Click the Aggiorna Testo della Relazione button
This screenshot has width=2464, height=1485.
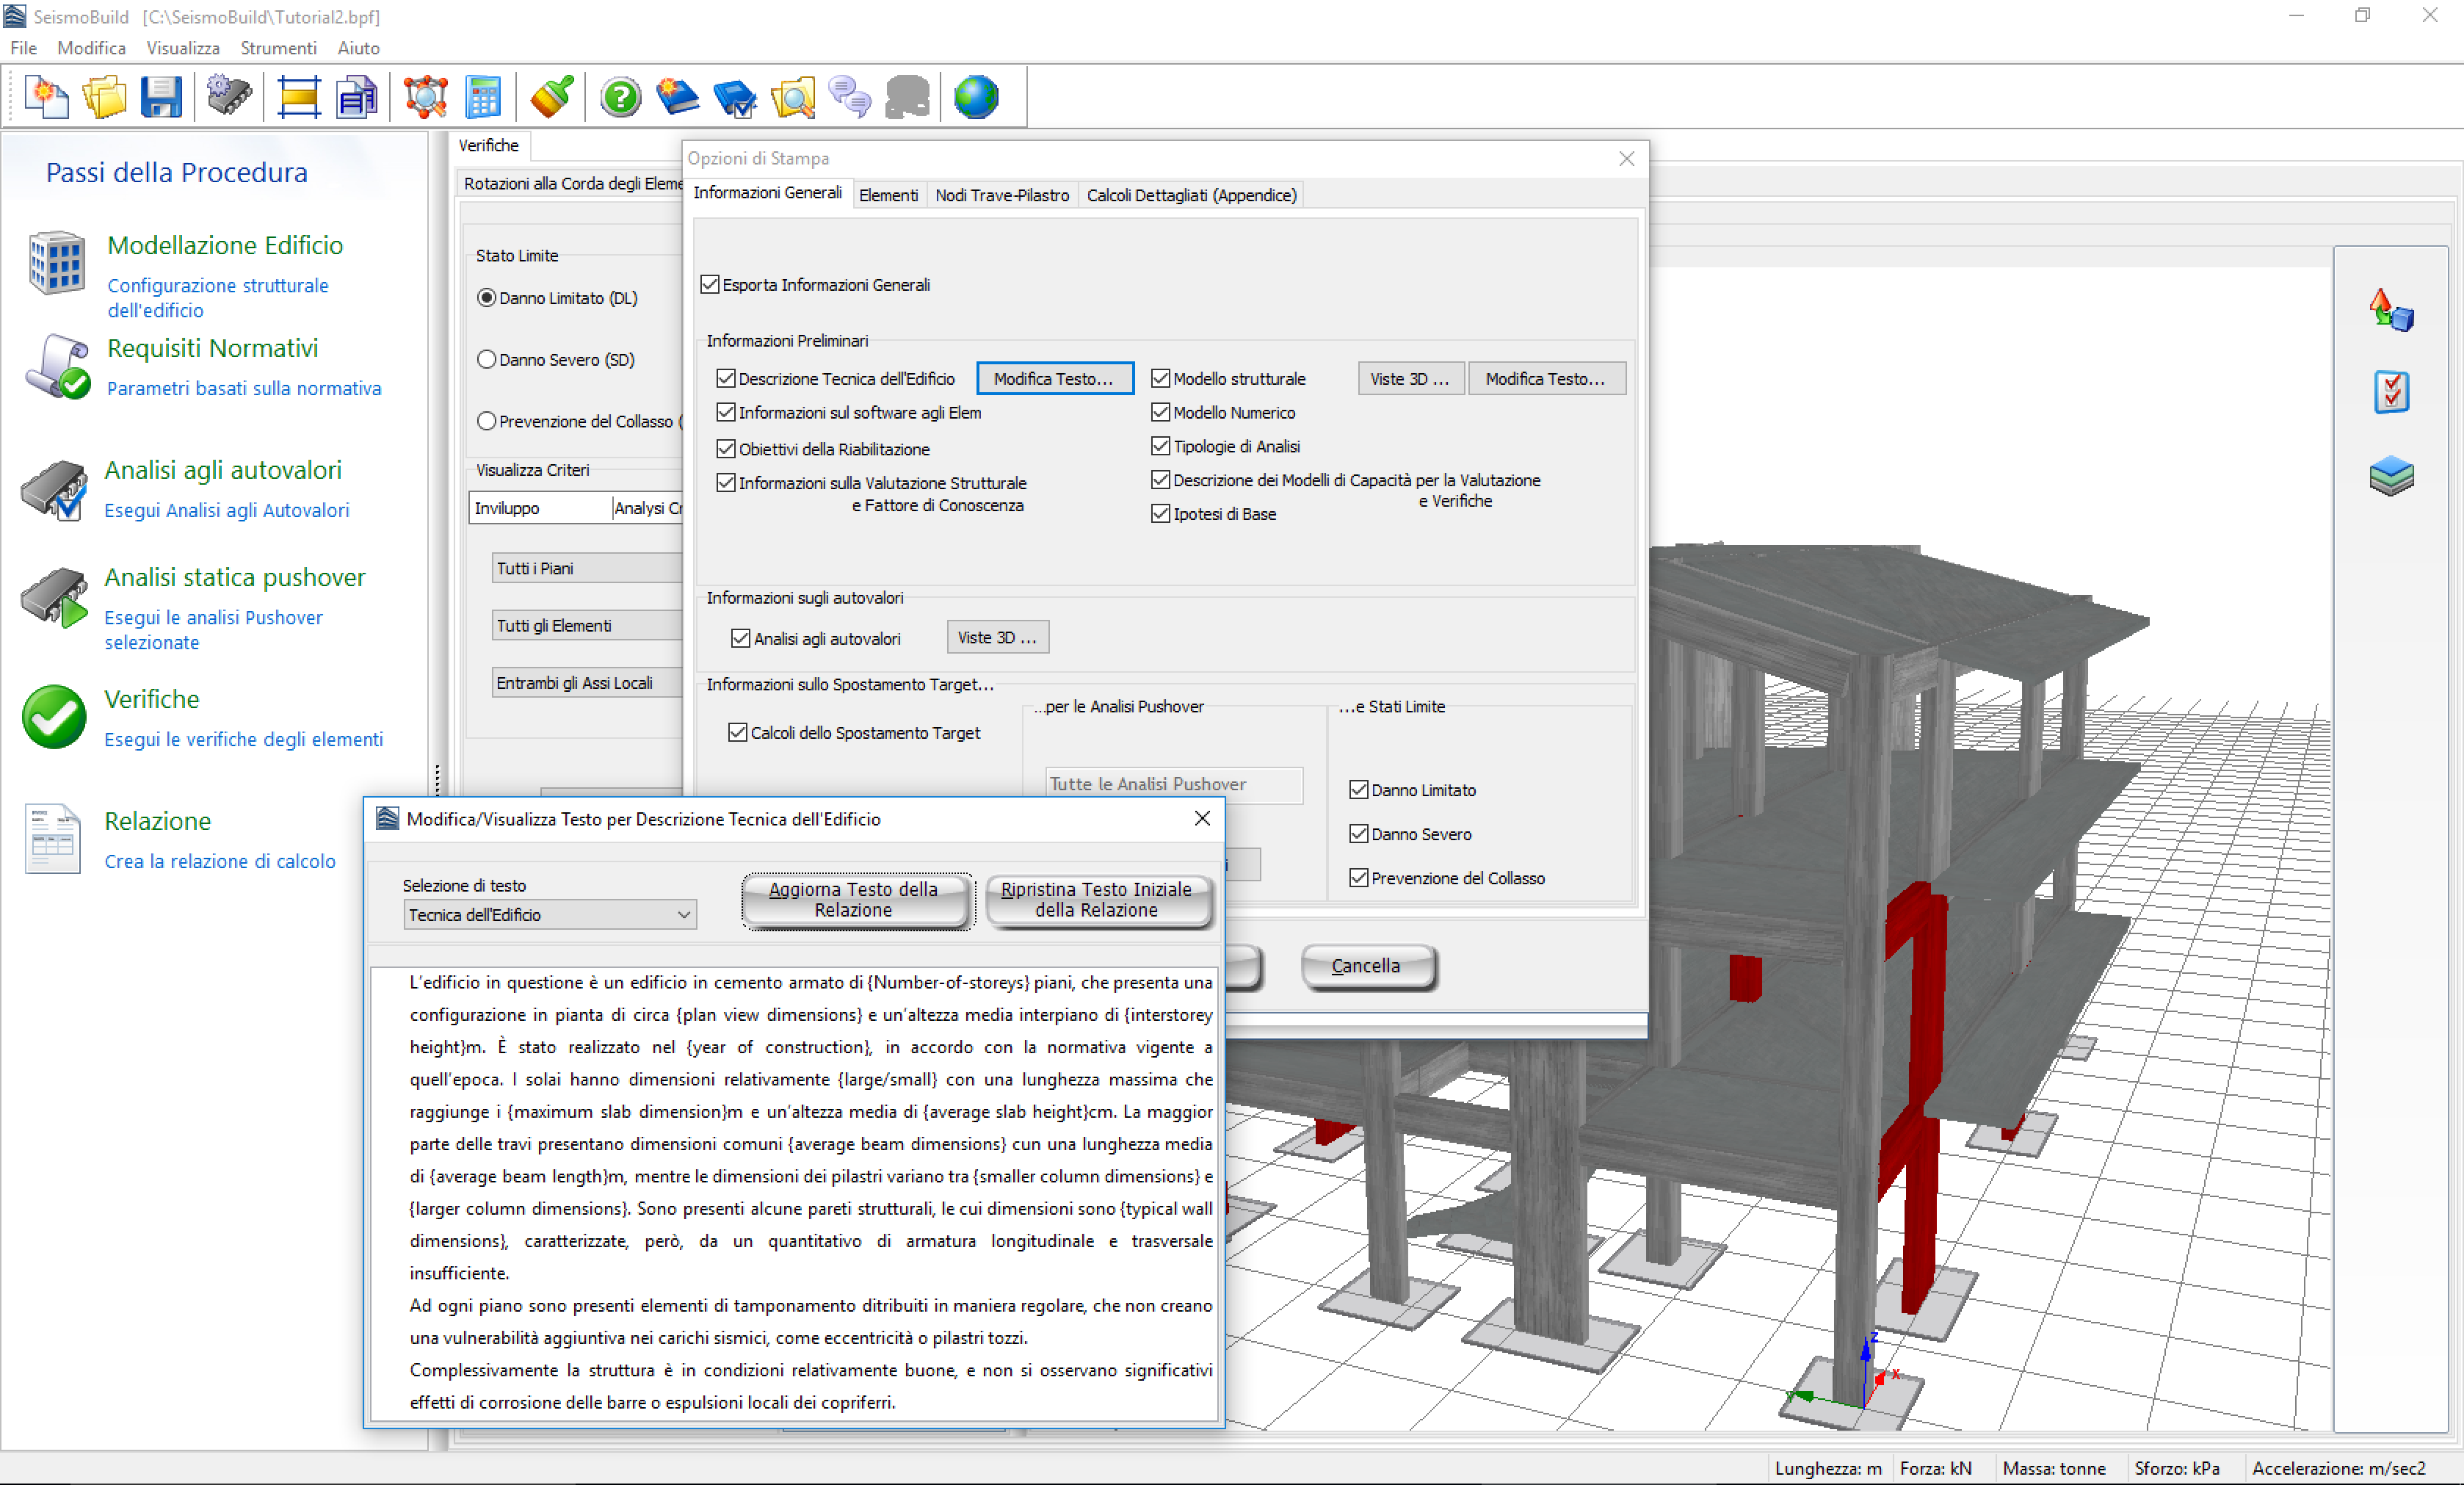coord(856,900)
